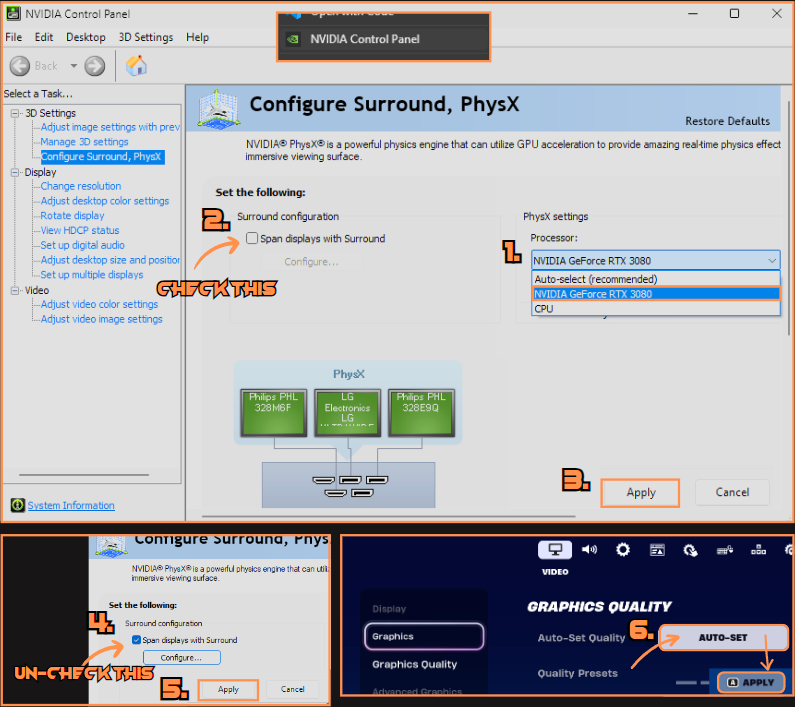
Task: Open the gear icon tab in game settings
Action: (623, 550)
